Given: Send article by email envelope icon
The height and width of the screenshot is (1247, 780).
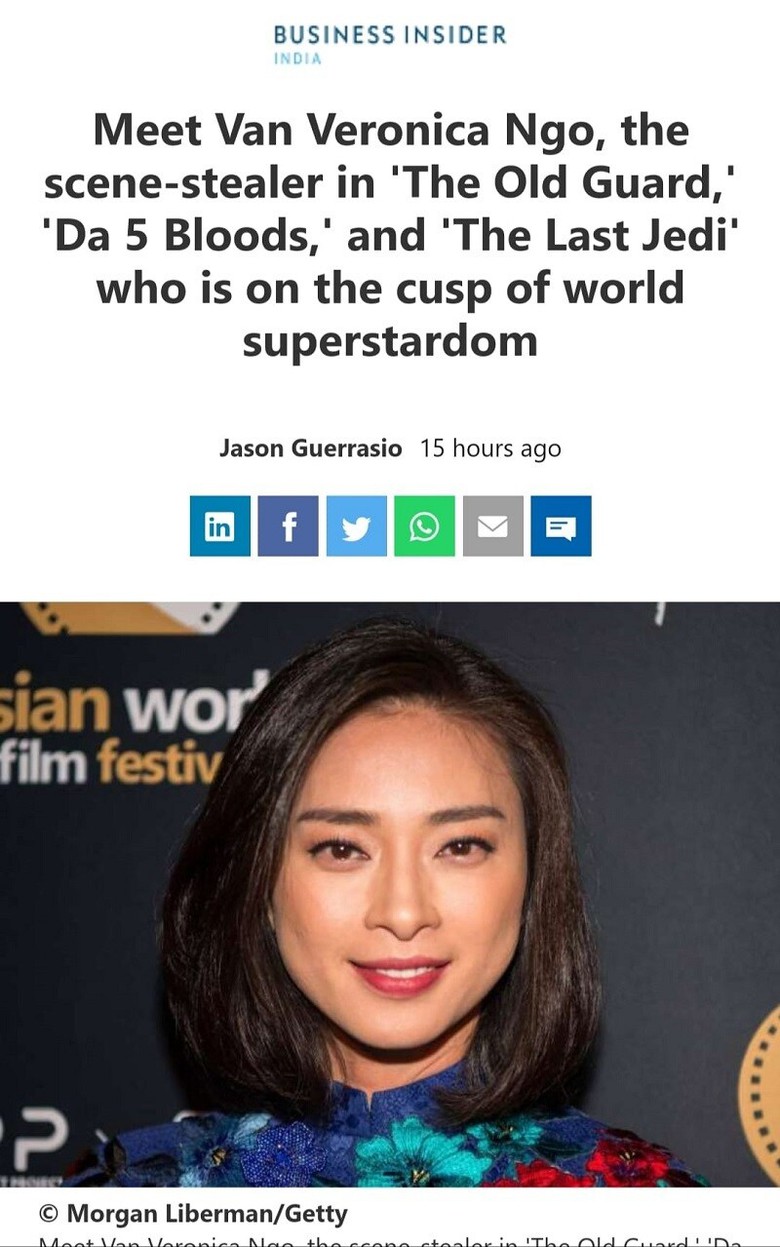Looking at the screenshot, I should point(493,526).
